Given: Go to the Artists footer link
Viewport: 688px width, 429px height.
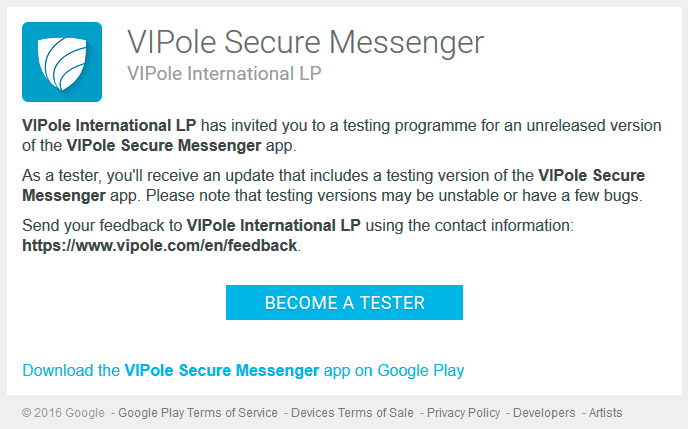Looking at the screenshot, I should click(606, 413).
